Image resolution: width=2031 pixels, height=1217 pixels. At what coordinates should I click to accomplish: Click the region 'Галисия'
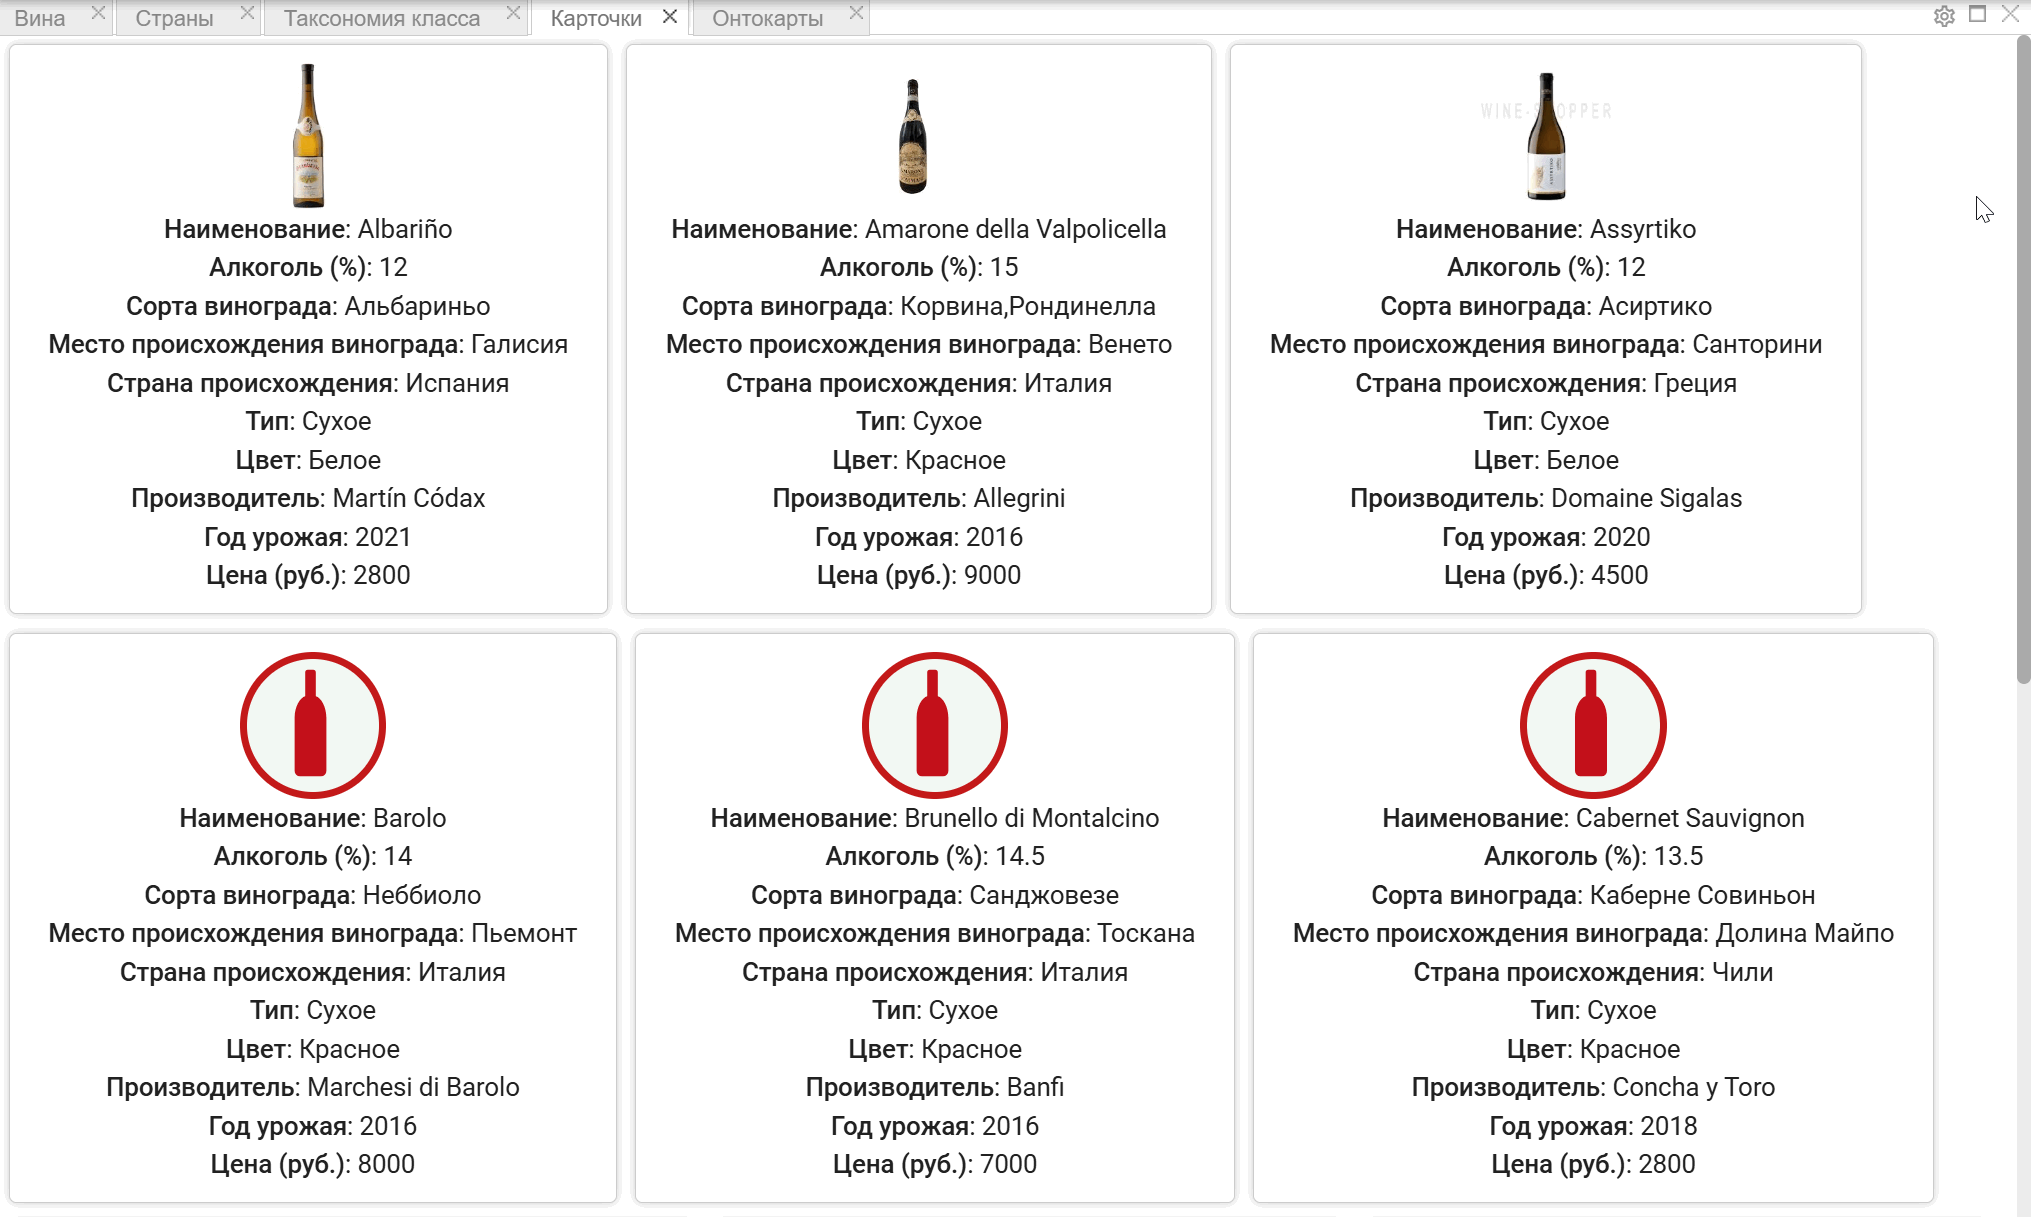(x=519, y=345)
